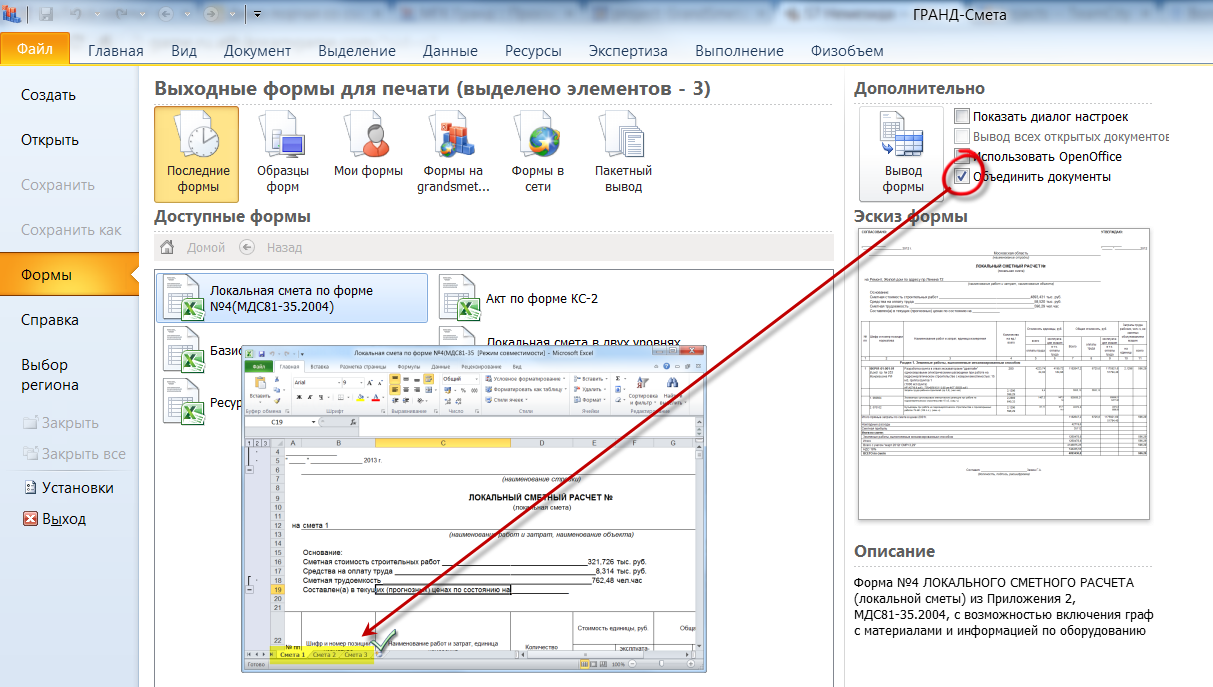1213x687 pixels.
Task: Click the ГРАНД-Смета app icon in title bar
Action: click(13, 13)
